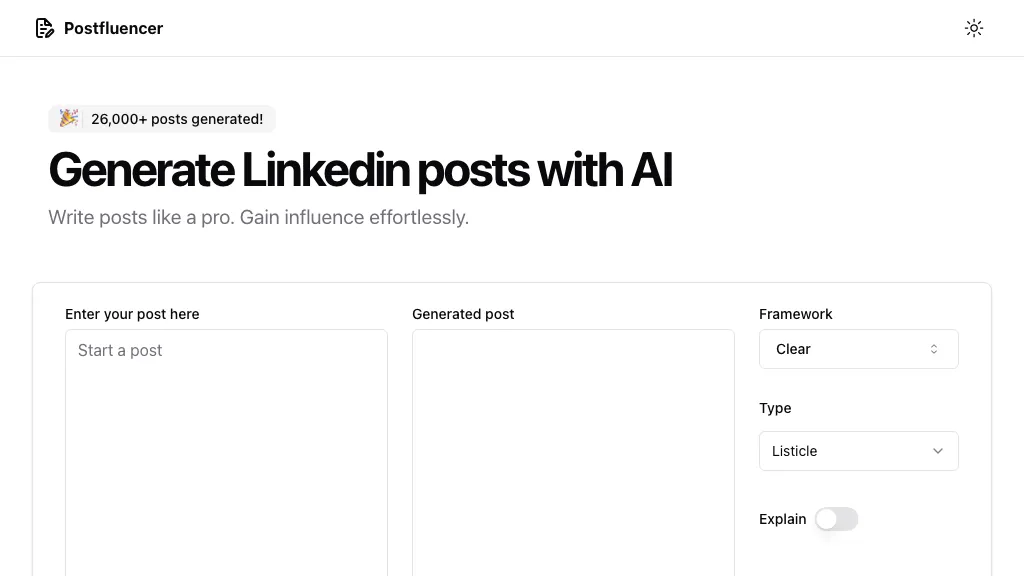Enable the Explain toggle switch
The width and height of the screenshot is (1024, 576).
click(x=837, y=519)
